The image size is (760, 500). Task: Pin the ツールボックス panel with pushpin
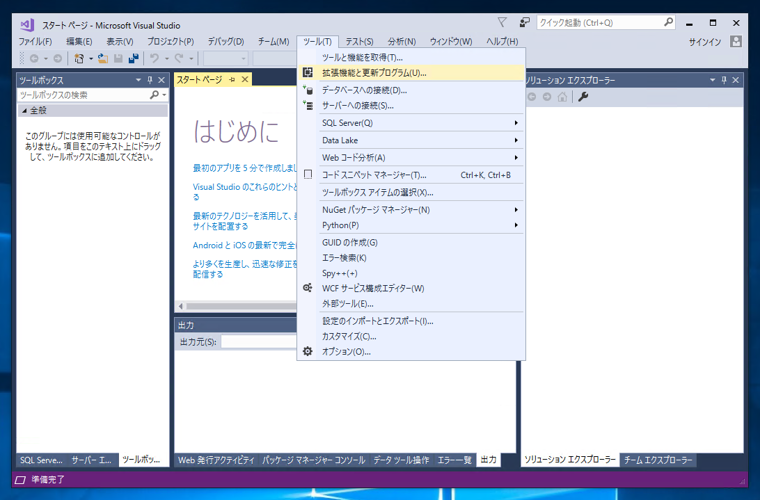point(150,80)
